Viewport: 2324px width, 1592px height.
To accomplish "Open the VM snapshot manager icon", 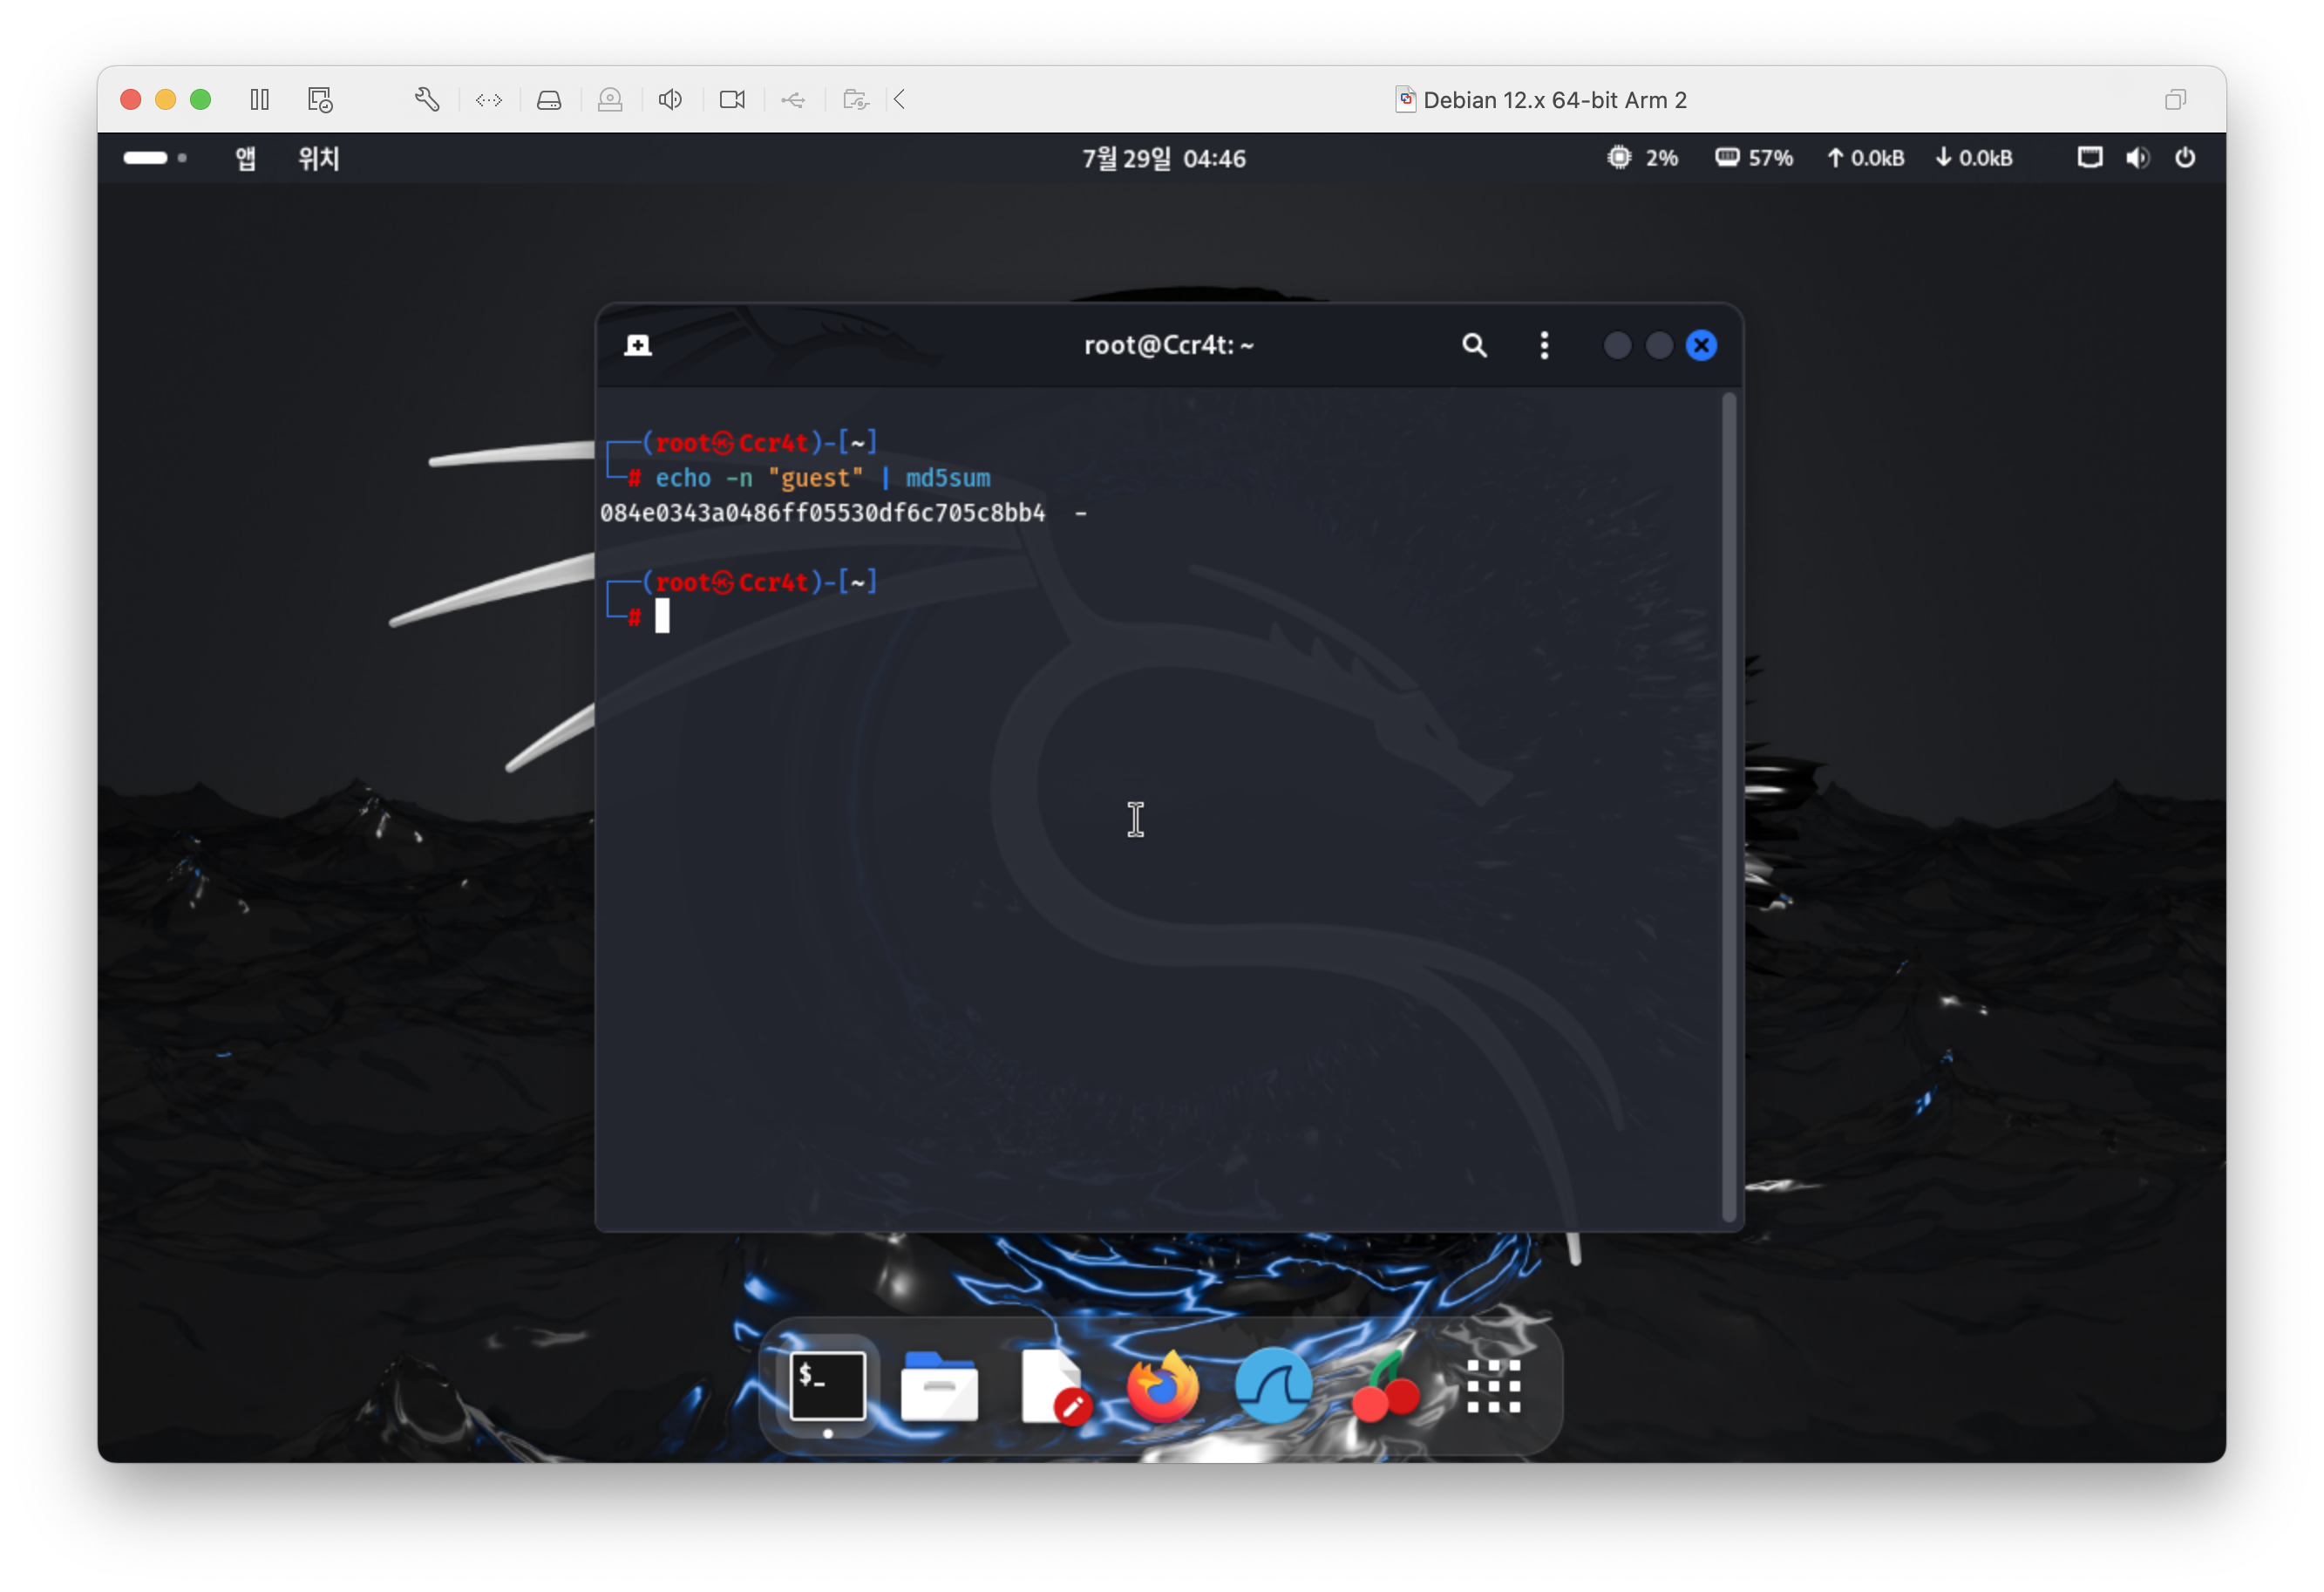I will [320, 100].
